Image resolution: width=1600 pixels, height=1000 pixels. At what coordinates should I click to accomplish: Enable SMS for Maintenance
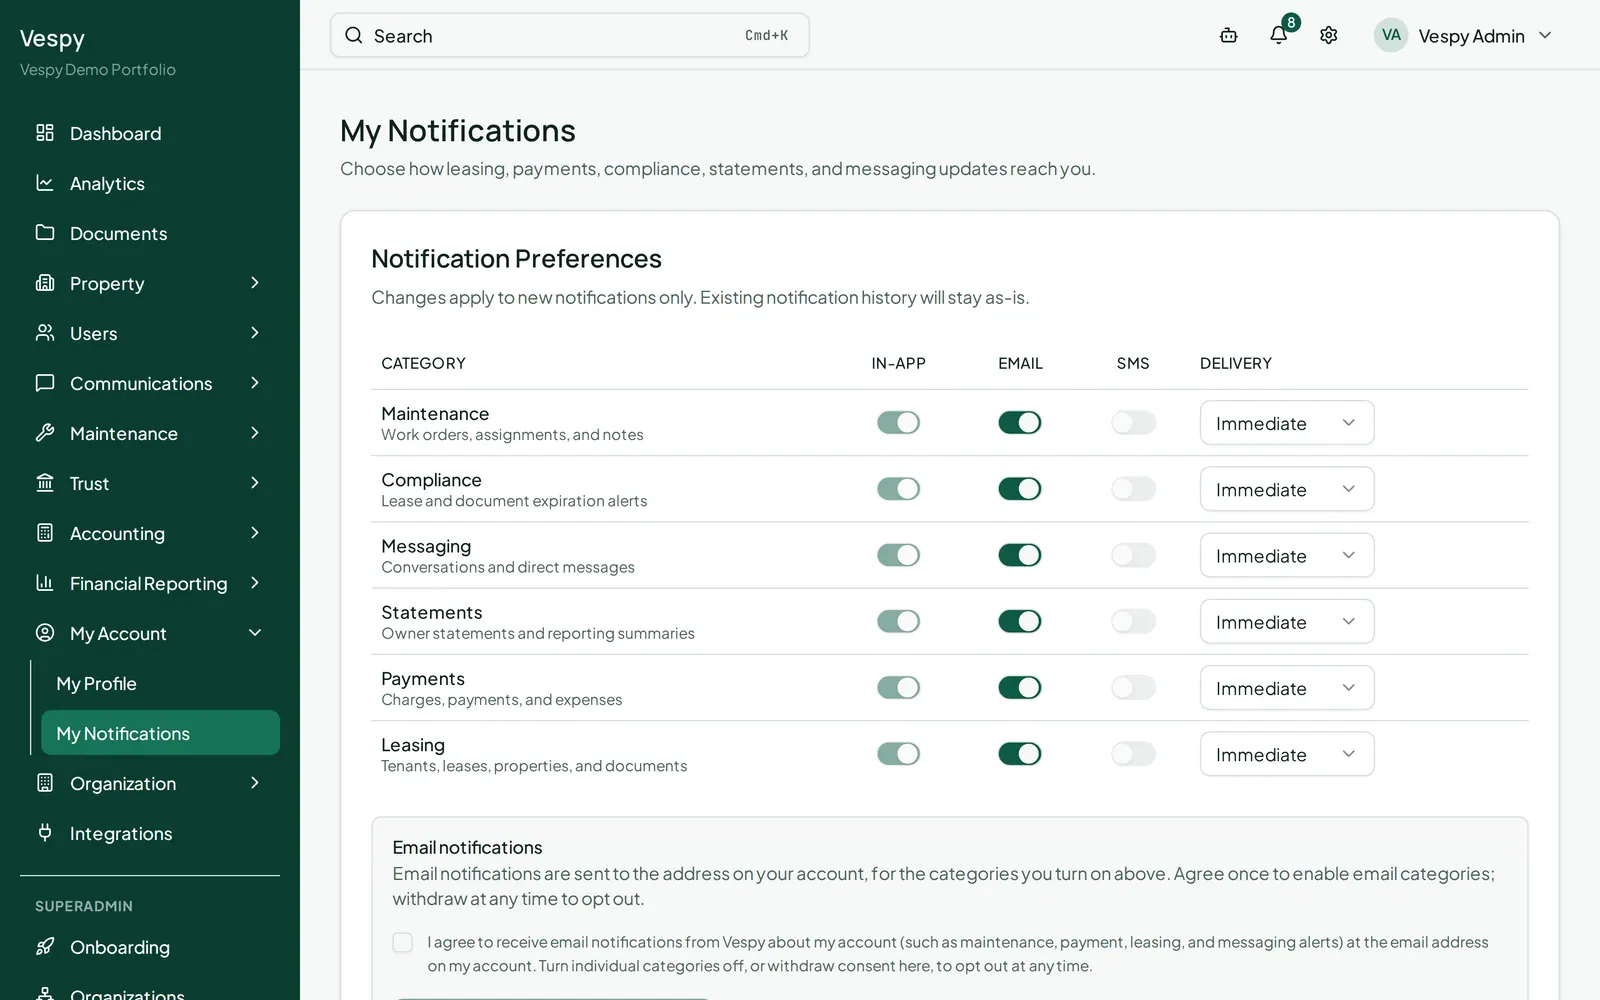(x=1133, y=423)
